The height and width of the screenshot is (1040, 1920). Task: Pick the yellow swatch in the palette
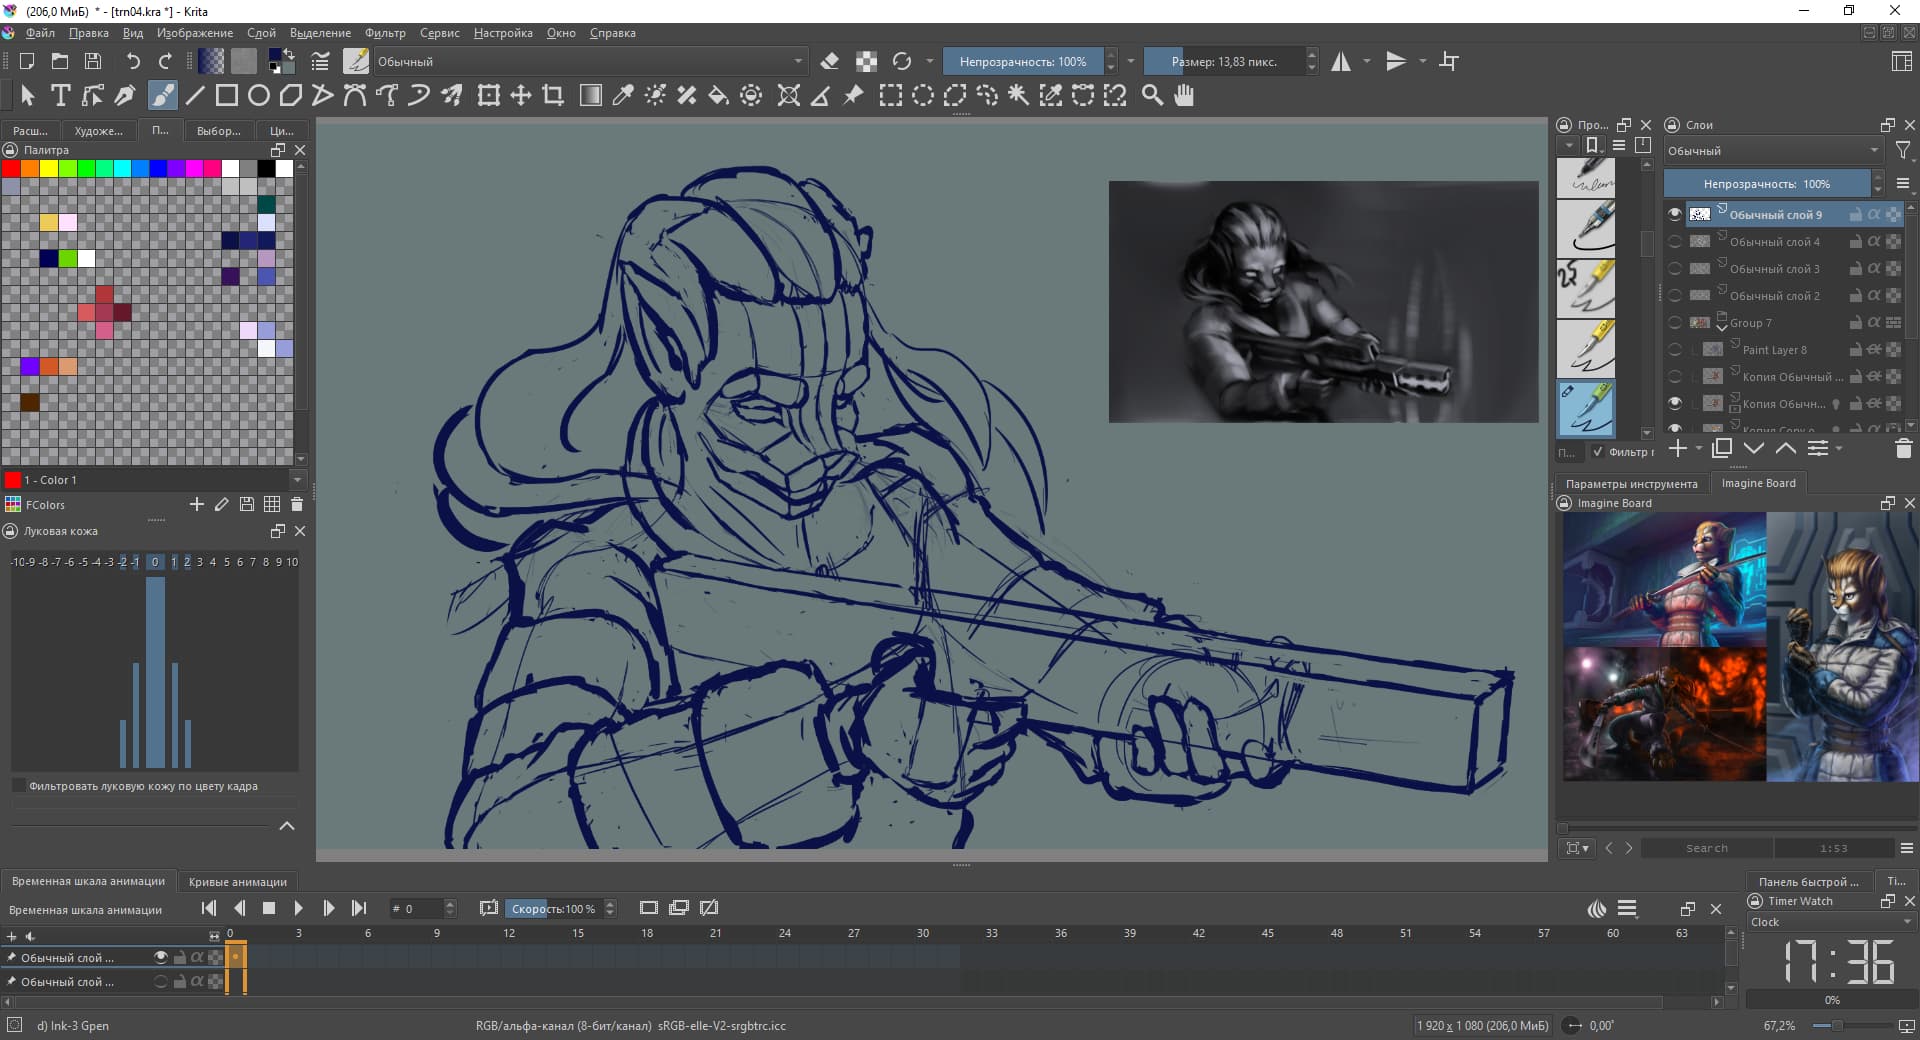pyautogui.click(x=48, y=168)
